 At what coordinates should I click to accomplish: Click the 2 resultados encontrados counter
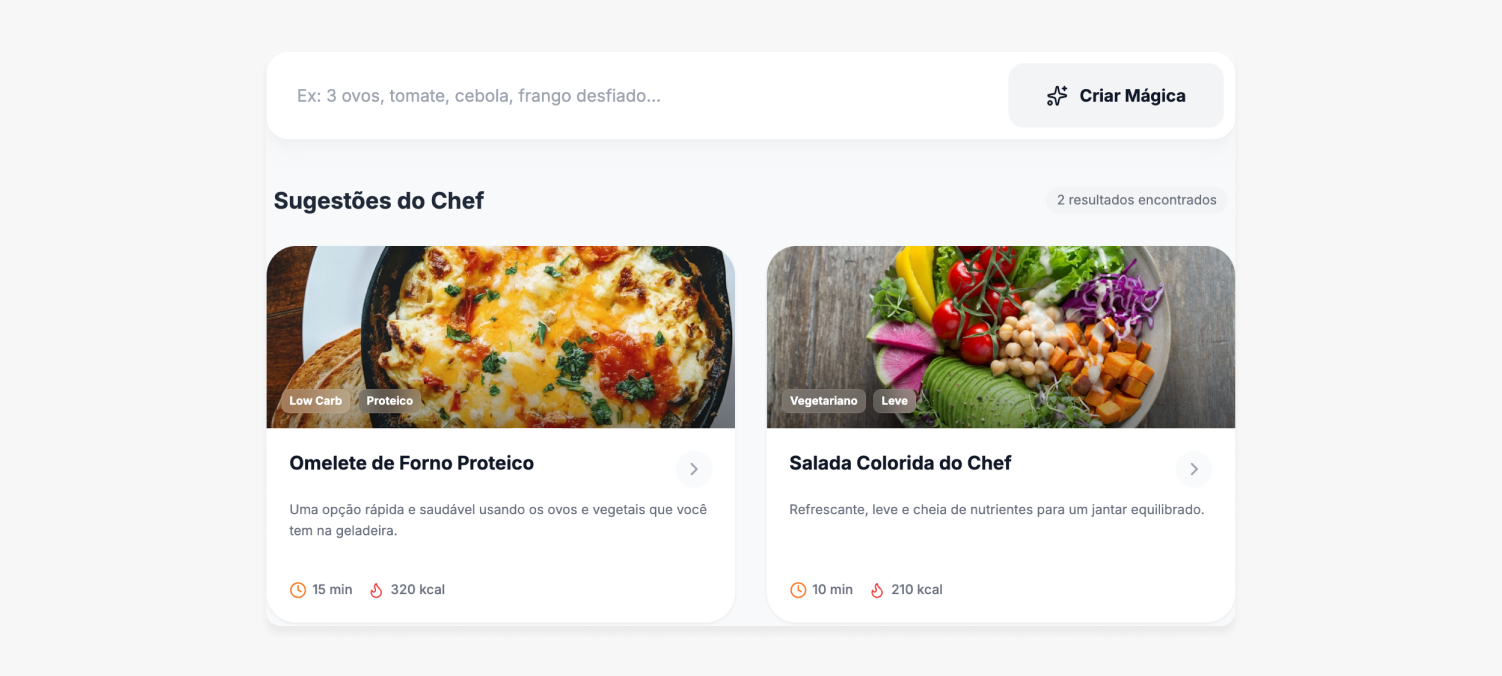[1135, 200]
